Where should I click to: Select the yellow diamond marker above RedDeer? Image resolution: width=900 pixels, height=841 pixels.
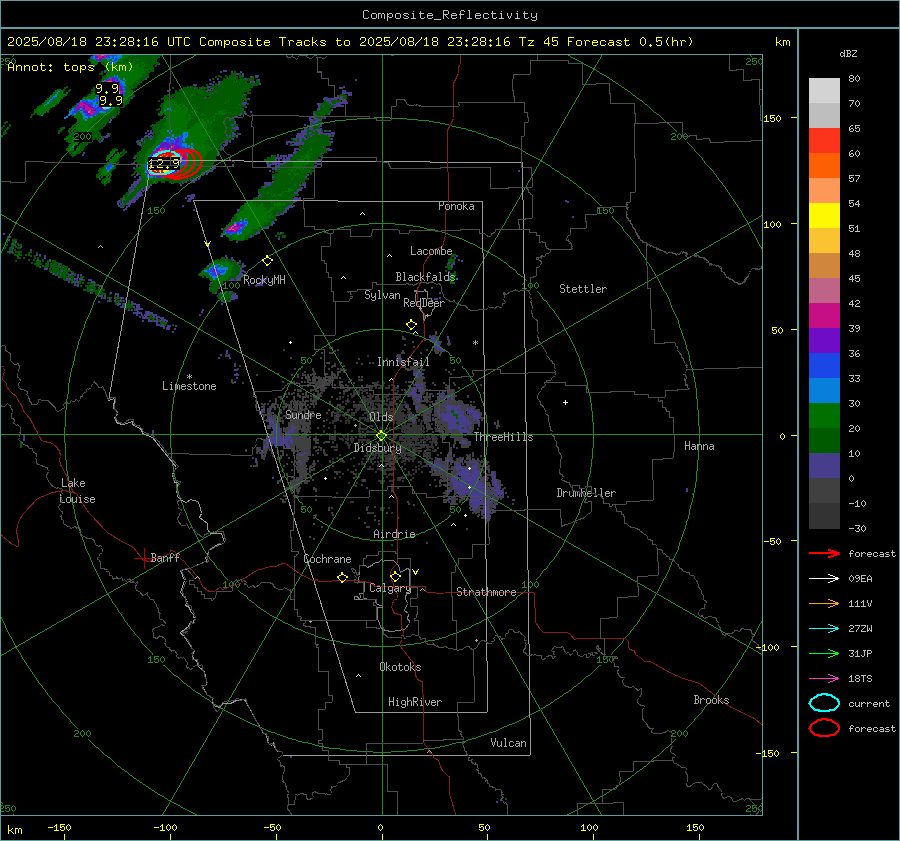411,325
